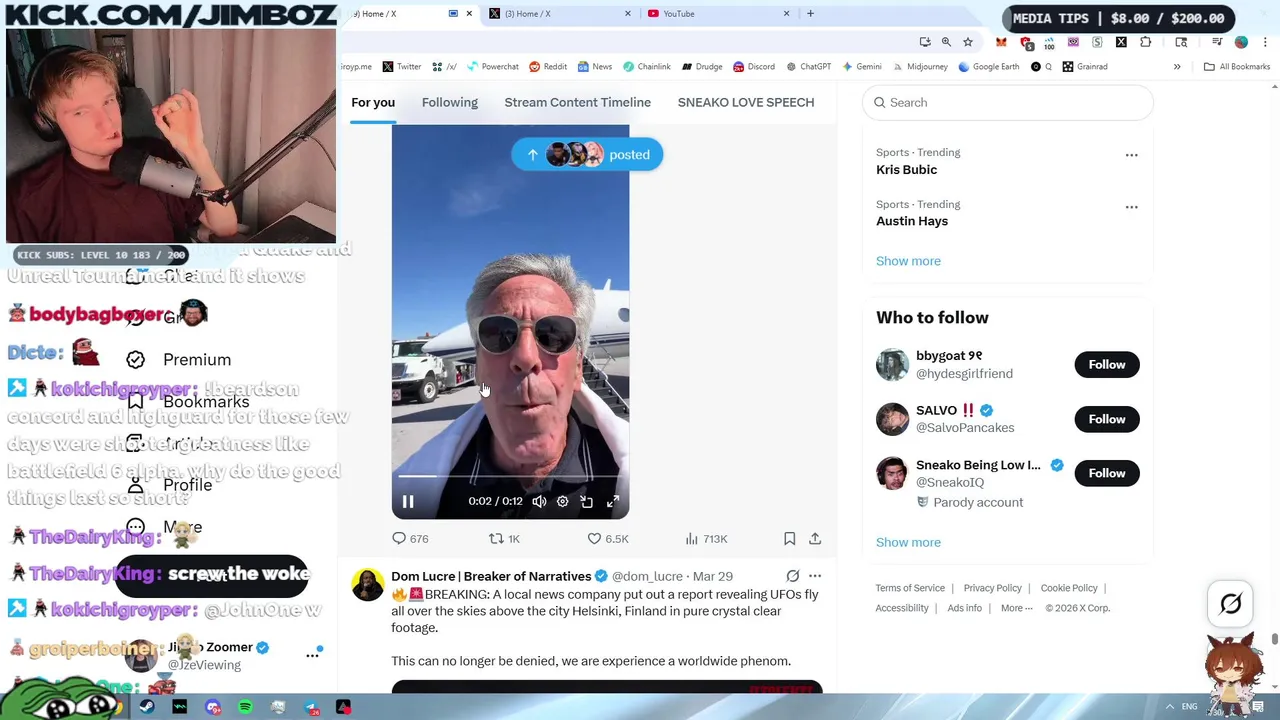Share the video tweet
Screen dimensions: 1280x720
pyautogui.click(x=815, y=538)
